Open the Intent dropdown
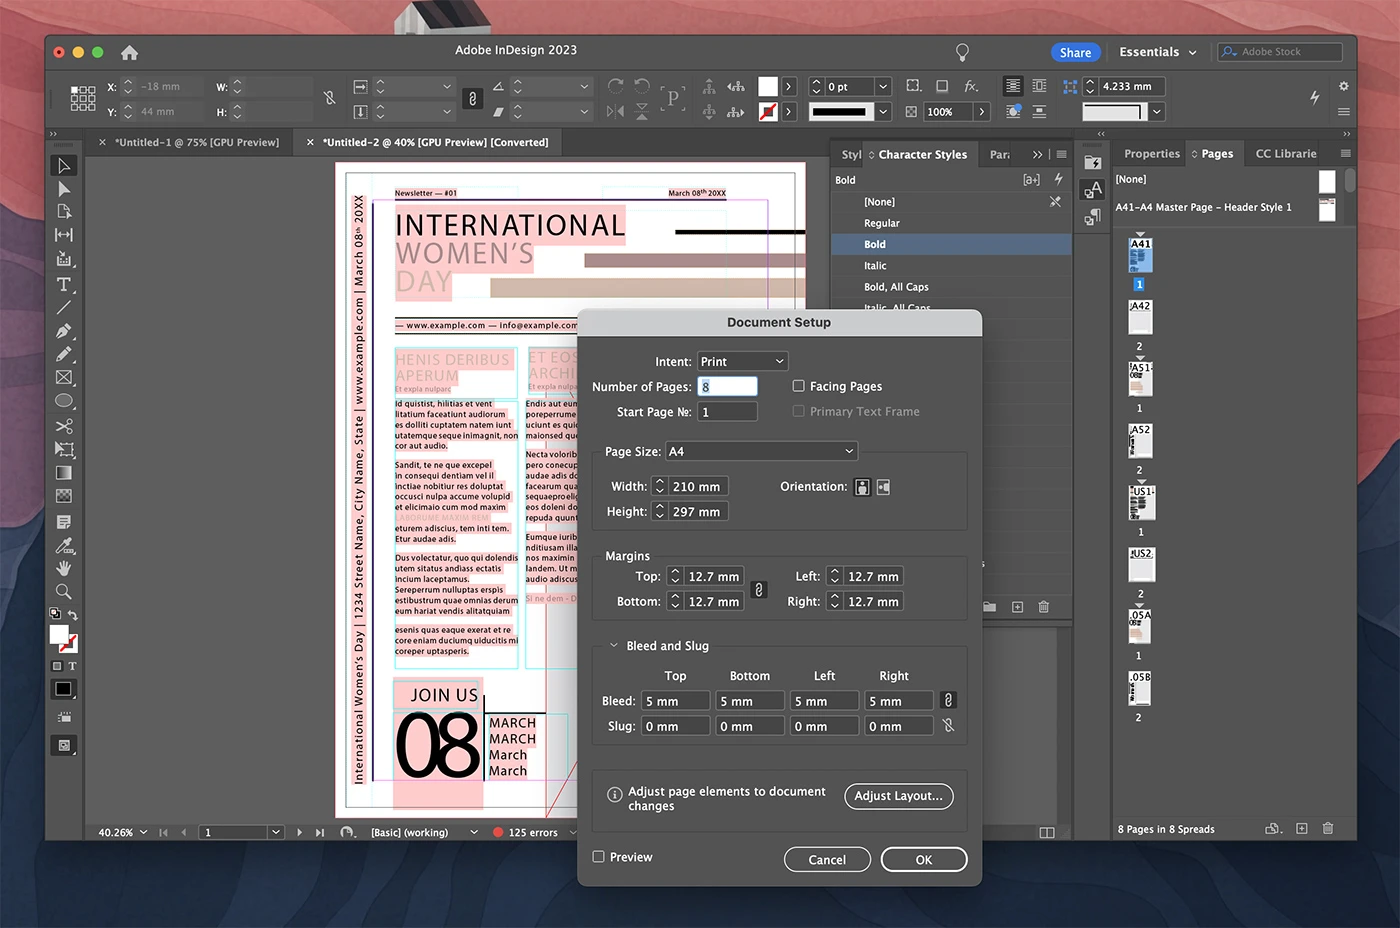The width and height of the screenshot is (1400, 928). (743, 361)
